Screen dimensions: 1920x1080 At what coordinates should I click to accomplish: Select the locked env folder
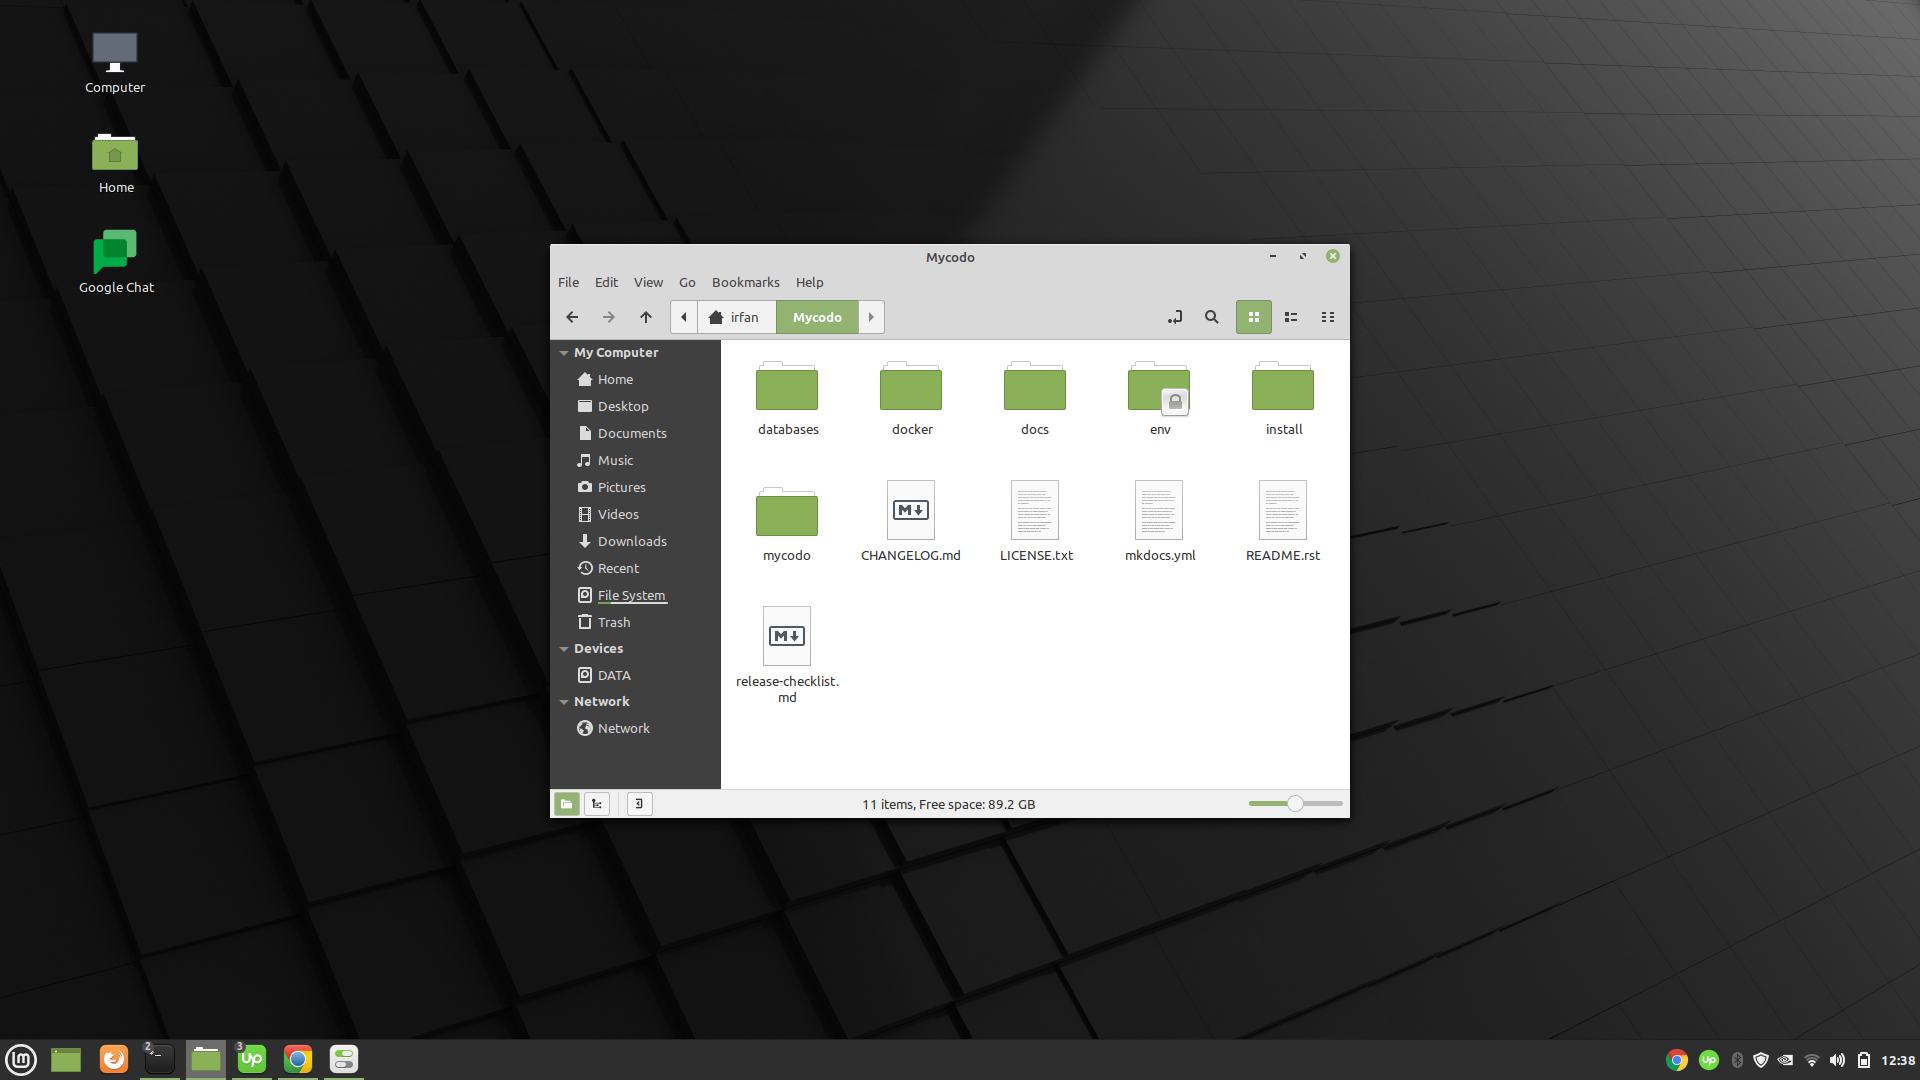[1159, 398]
